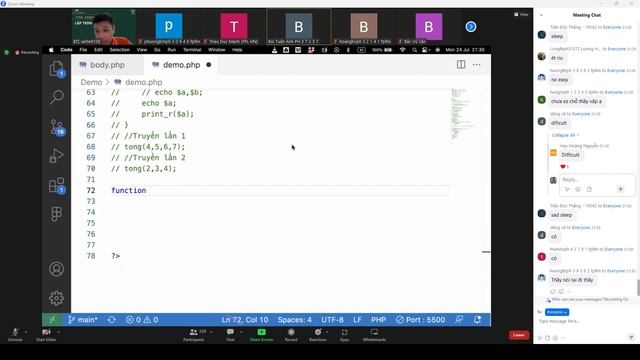Click the chat panel scrollbar thumb
This screenshot has width=640, height=360.
(638, 287)
